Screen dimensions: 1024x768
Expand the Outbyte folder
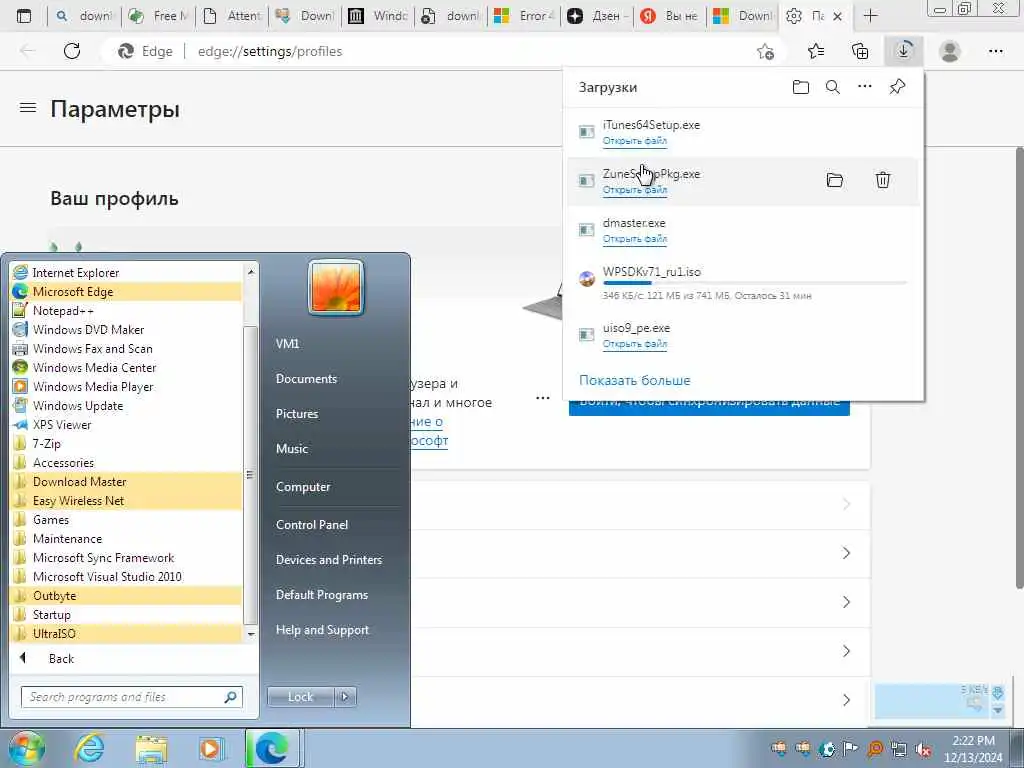(127, 596)
